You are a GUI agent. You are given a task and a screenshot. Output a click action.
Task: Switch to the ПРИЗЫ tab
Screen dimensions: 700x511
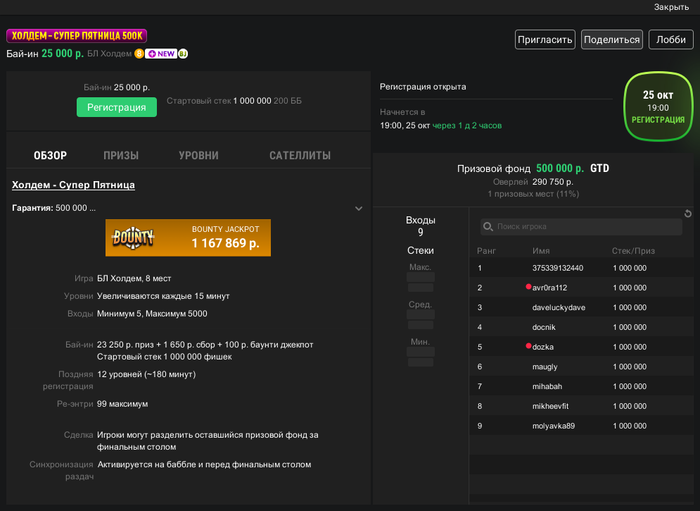121,156
